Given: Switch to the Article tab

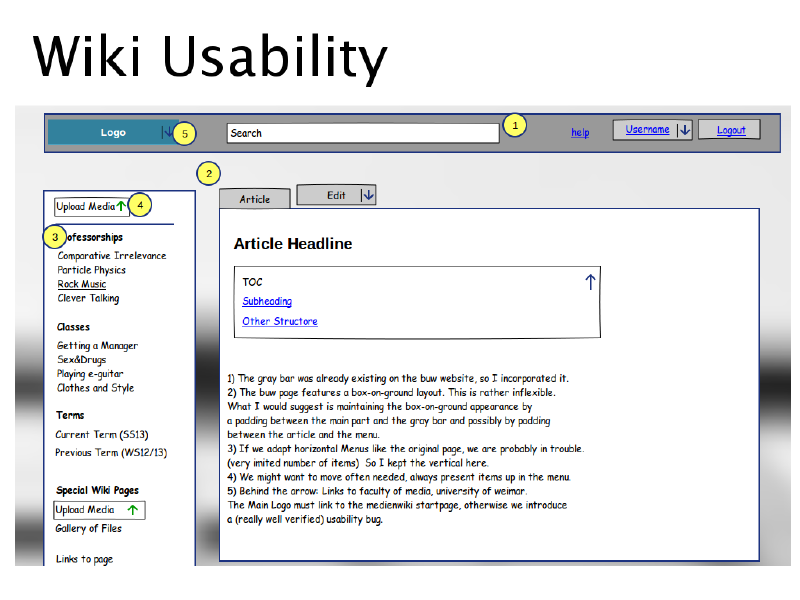Looking at the screenshot, I should click(254, 198).
